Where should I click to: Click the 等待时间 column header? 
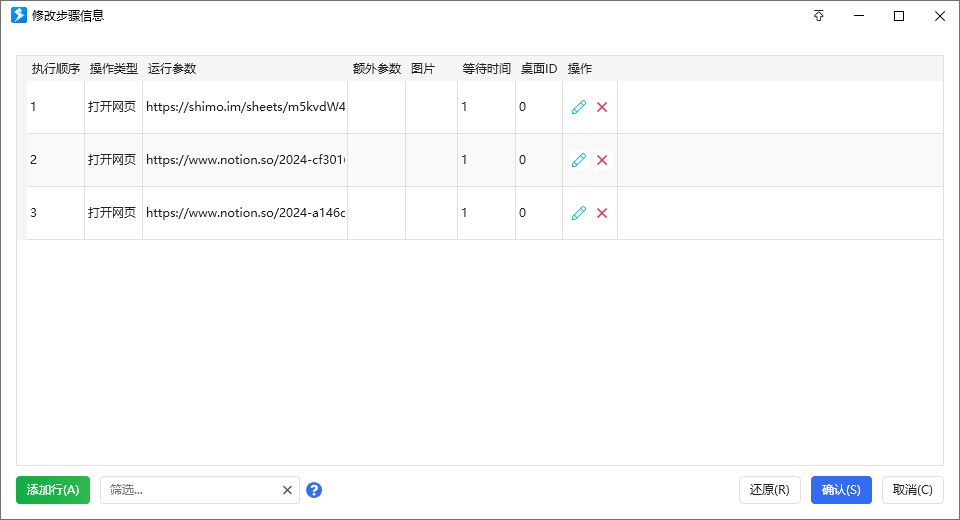coord(486,69)
